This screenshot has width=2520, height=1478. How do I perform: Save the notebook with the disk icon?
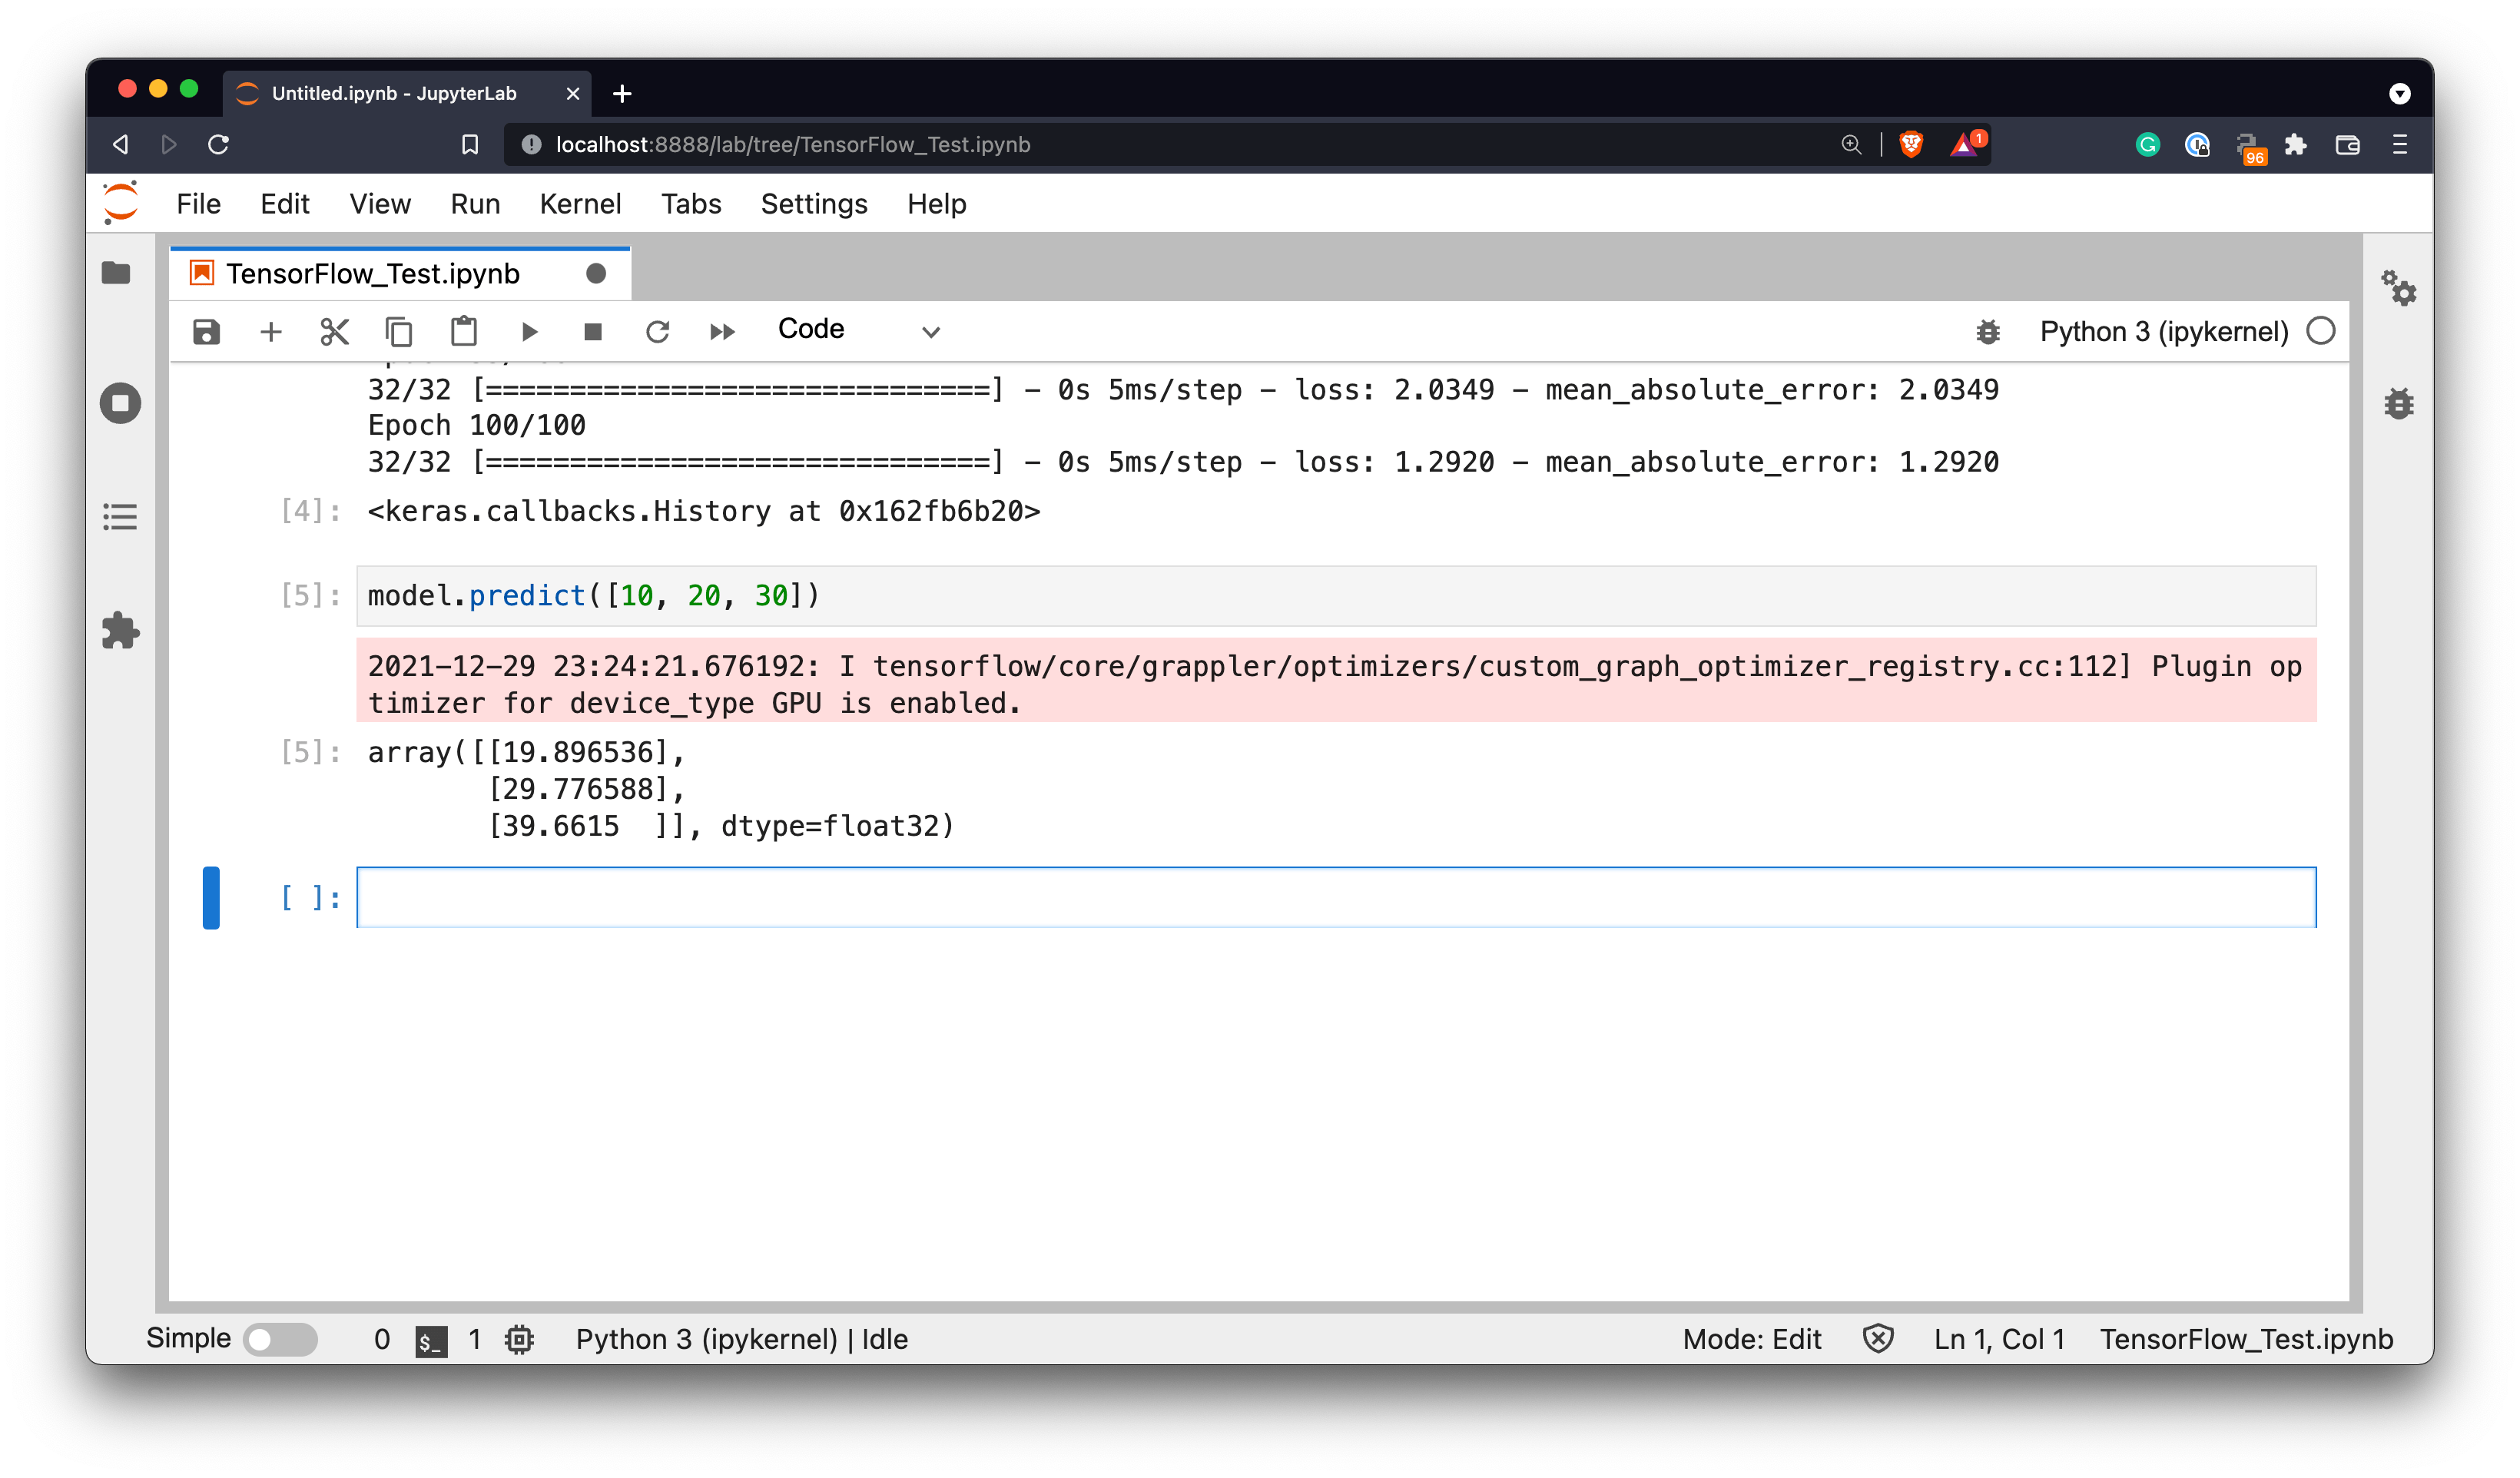pyautogui.click(x=206, y=332)
